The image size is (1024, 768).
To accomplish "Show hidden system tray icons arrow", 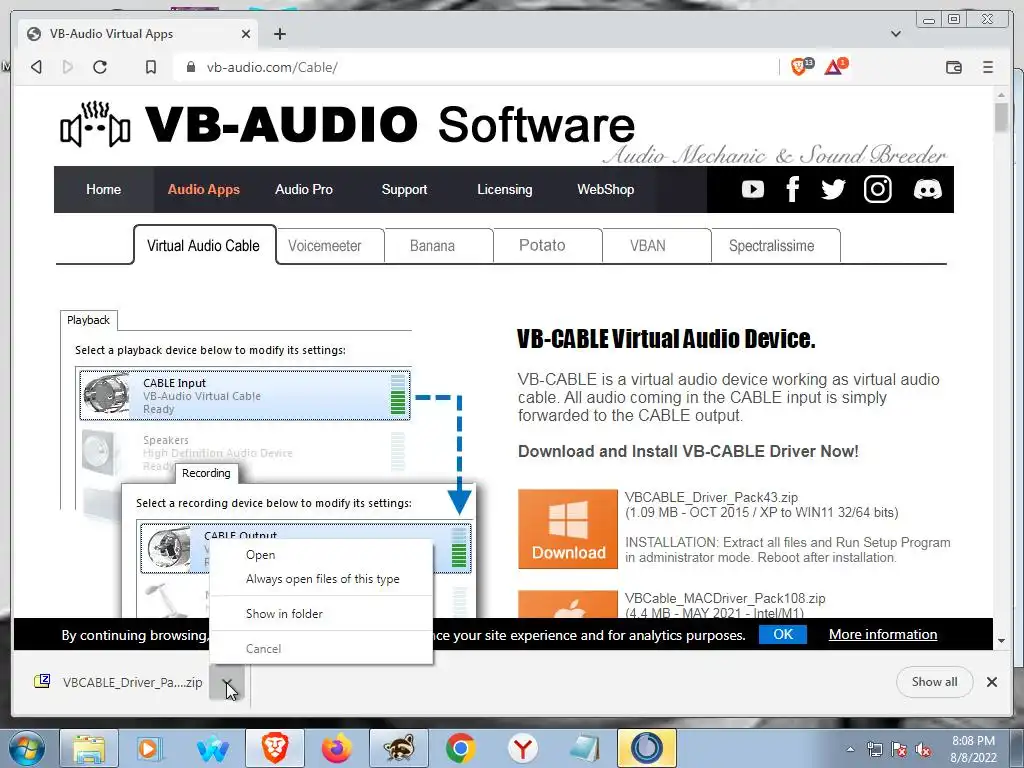I will click(850, 749).
